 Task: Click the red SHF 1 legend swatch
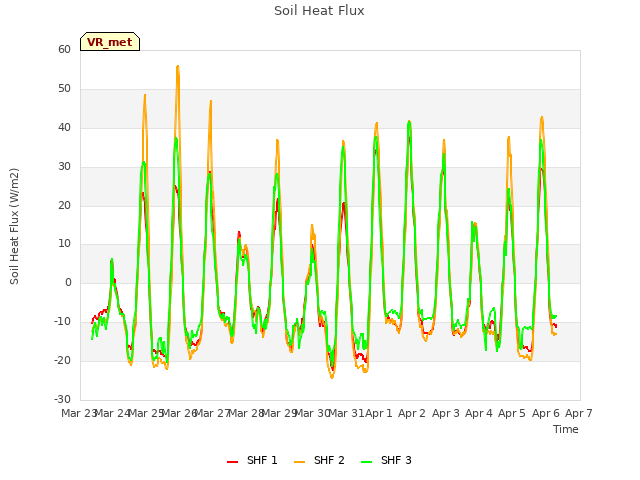pyautogui.click(x=232, y=462)
